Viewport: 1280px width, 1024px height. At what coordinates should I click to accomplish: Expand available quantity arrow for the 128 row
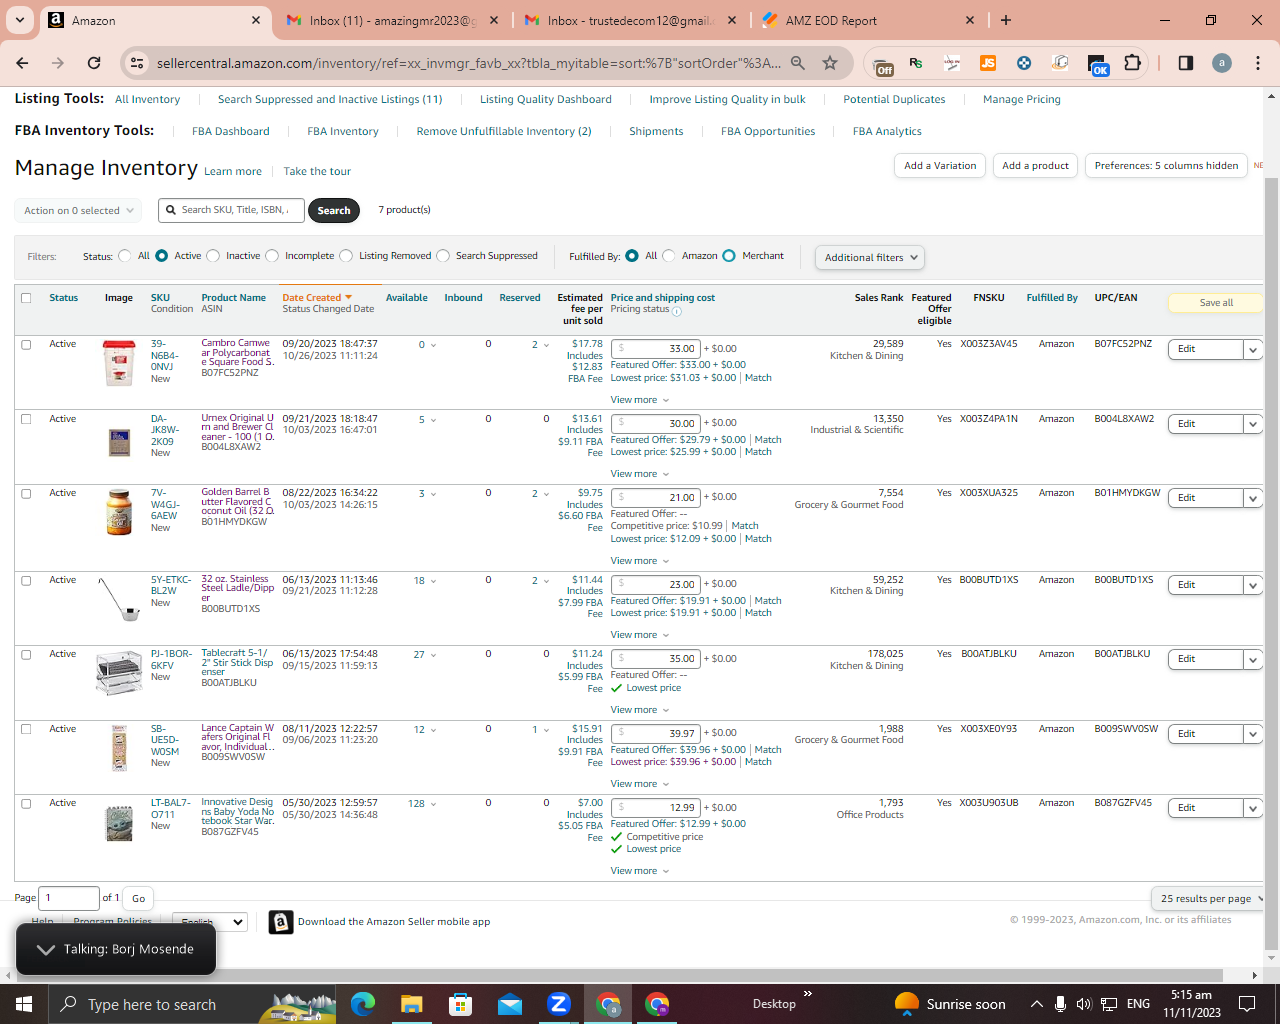click(x=433, y=804)
